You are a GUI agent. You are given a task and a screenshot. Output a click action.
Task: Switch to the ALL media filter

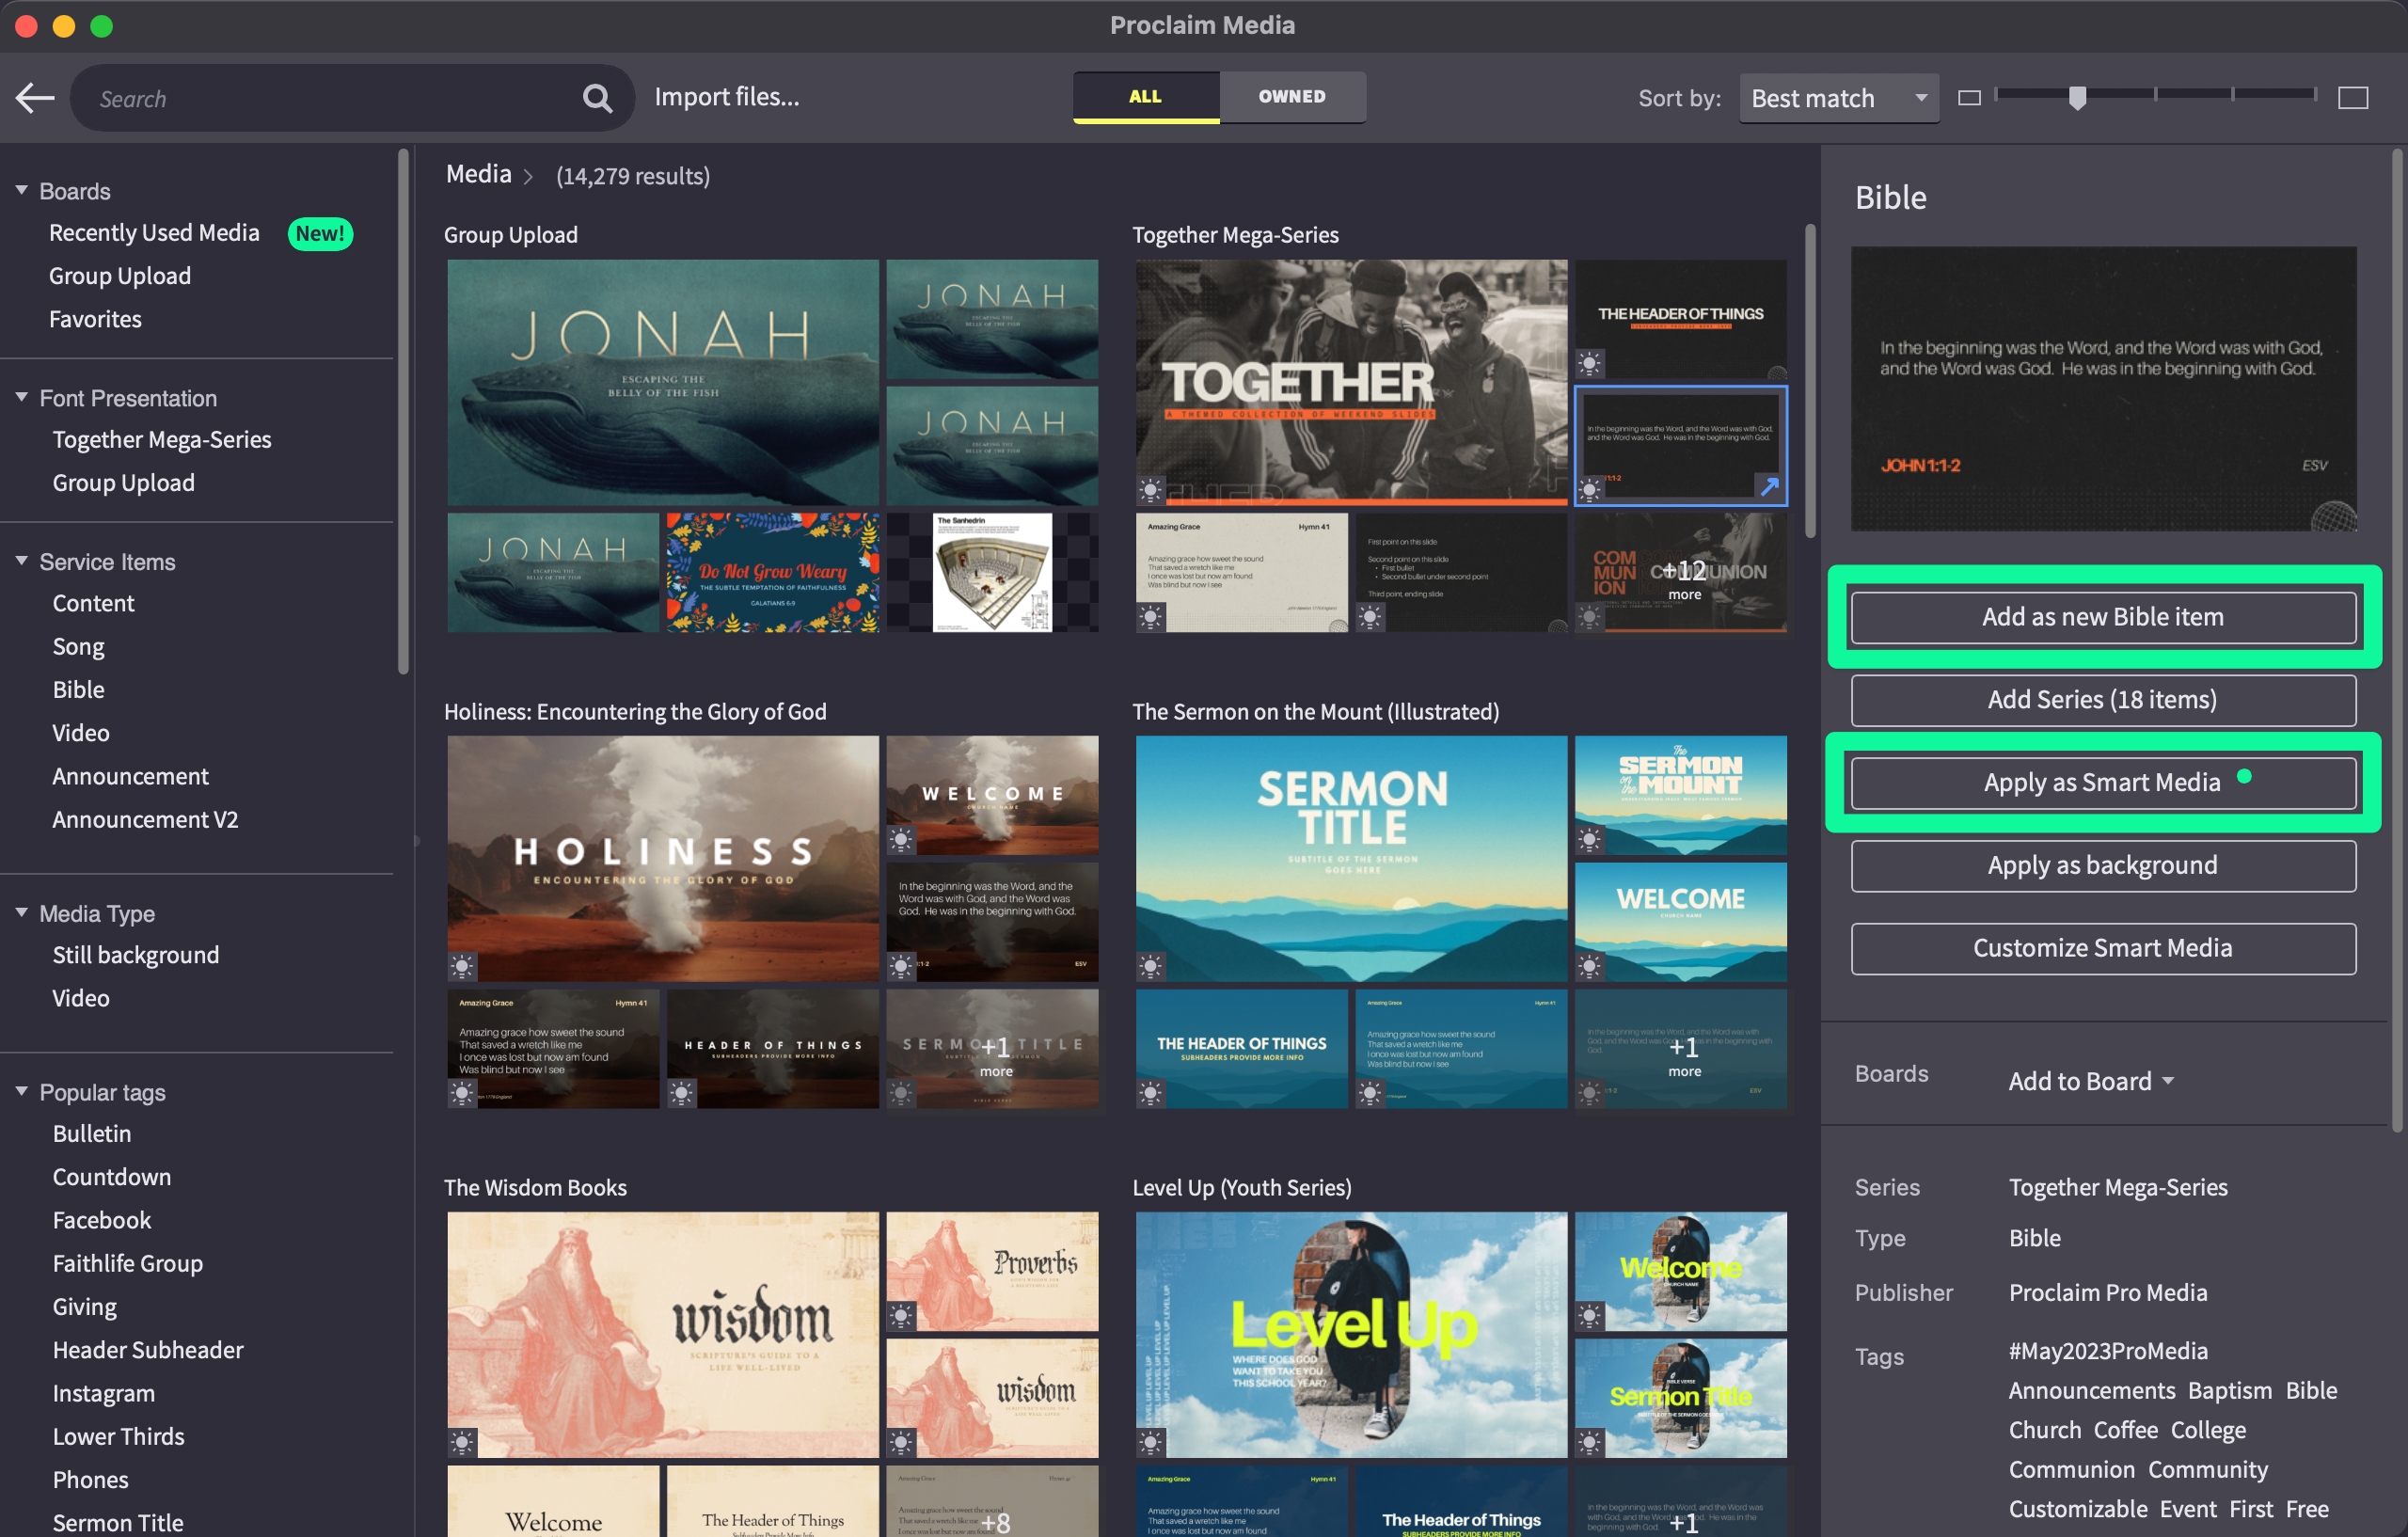pyautogui.click(x=1145, y=97)
